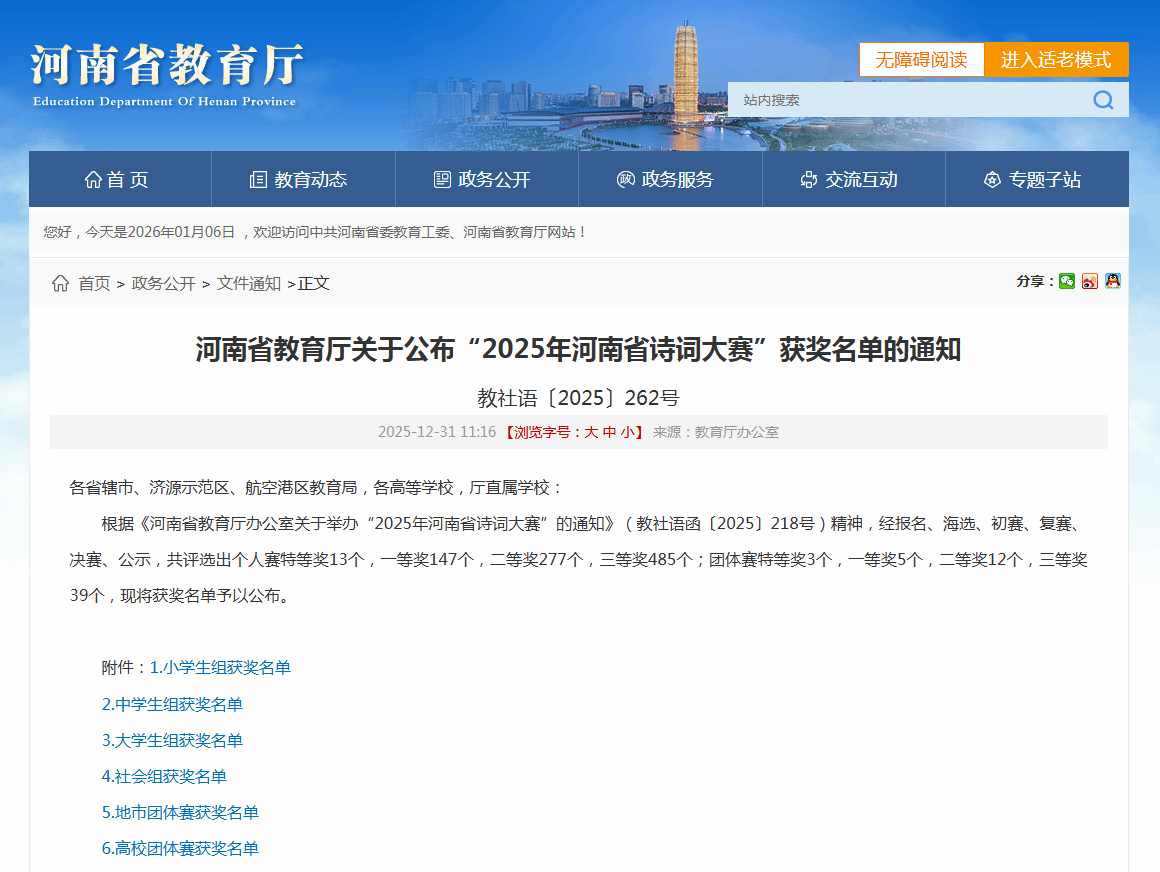Share via Weibo icon
Screen dimensions: 1160x872
[x=1090, y=282]
